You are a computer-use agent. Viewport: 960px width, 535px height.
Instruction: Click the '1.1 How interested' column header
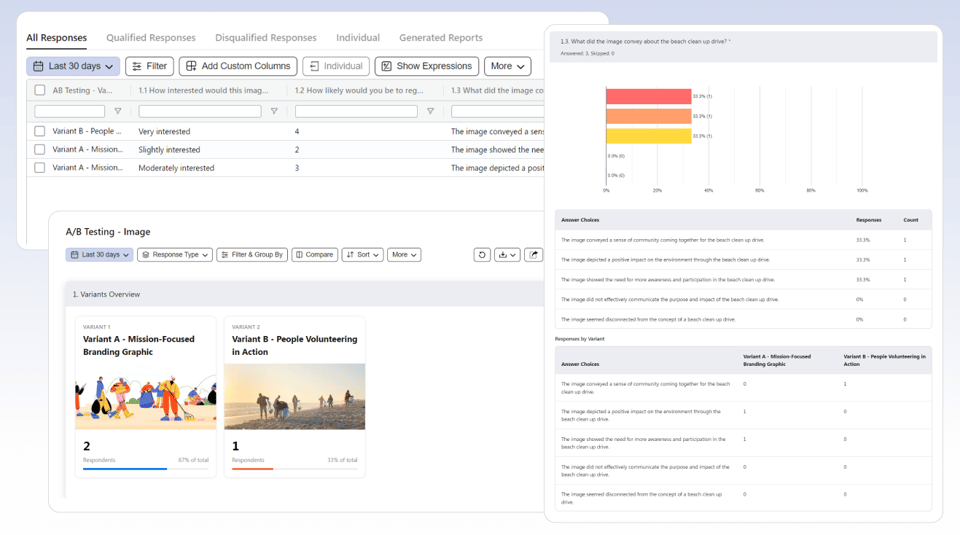(x=203, y=91)
